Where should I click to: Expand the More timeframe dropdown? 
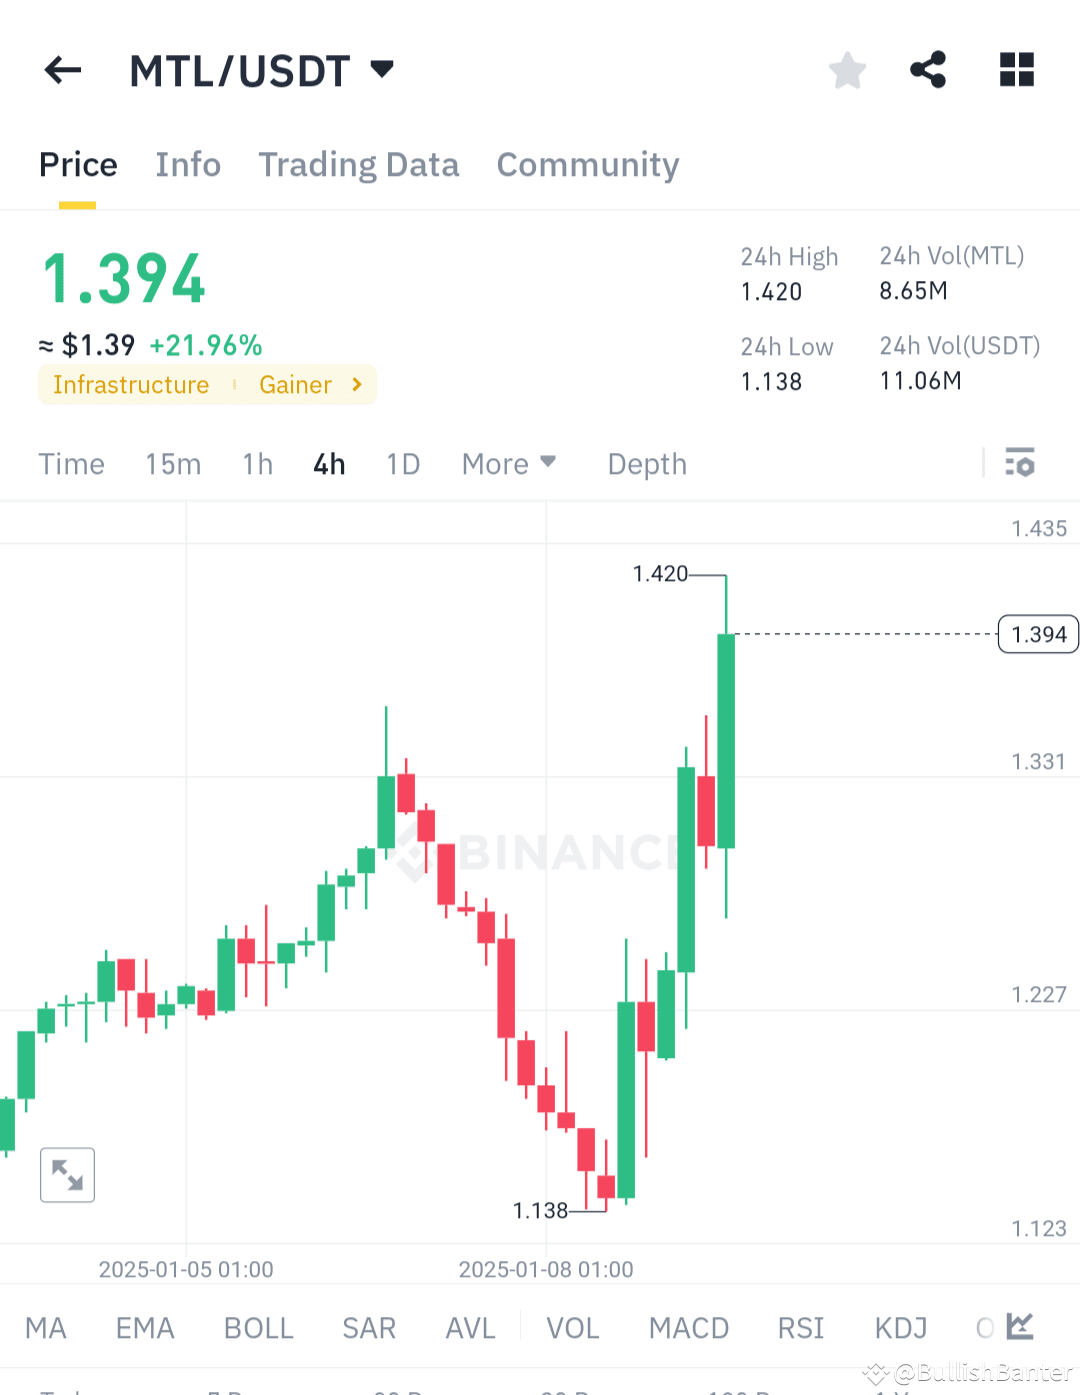pyautogui.click(x=508, y=463)
